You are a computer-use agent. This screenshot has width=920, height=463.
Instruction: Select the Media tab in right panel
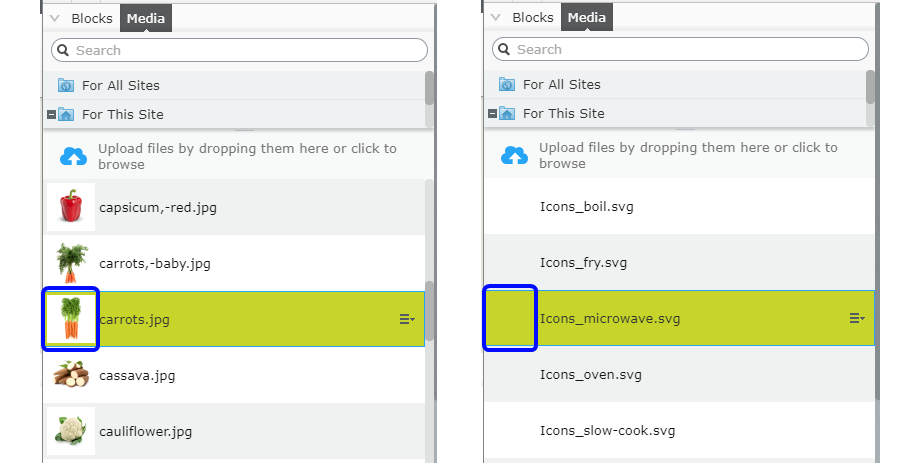pyautogui.click(x=587, y=17)
